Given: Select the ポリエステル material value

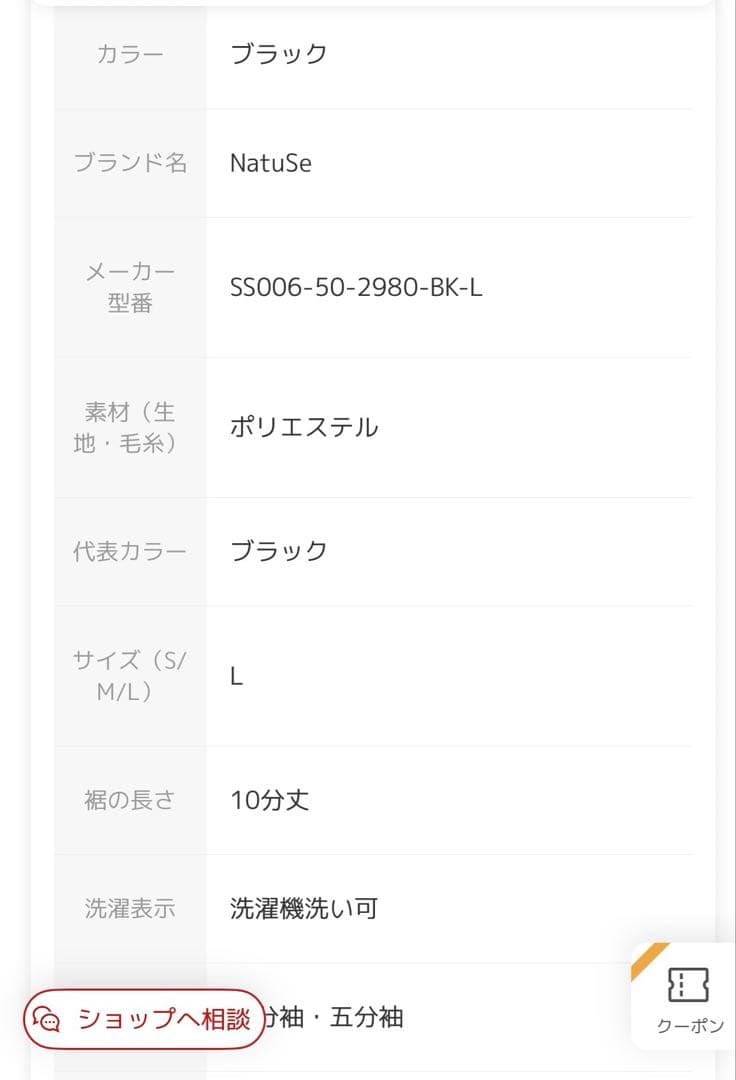Looking at the screenshot, I should click(x=304, y=427).
